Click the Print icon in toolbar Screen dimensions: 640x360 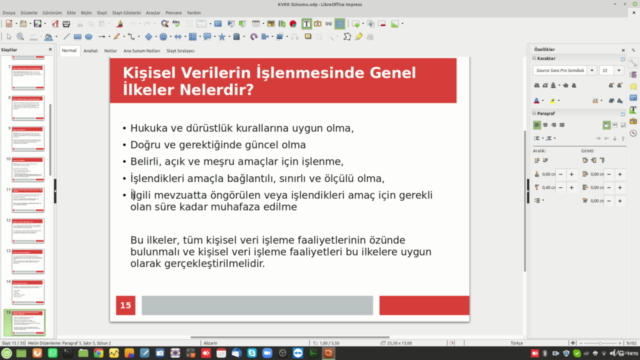[x=66, y=24]
